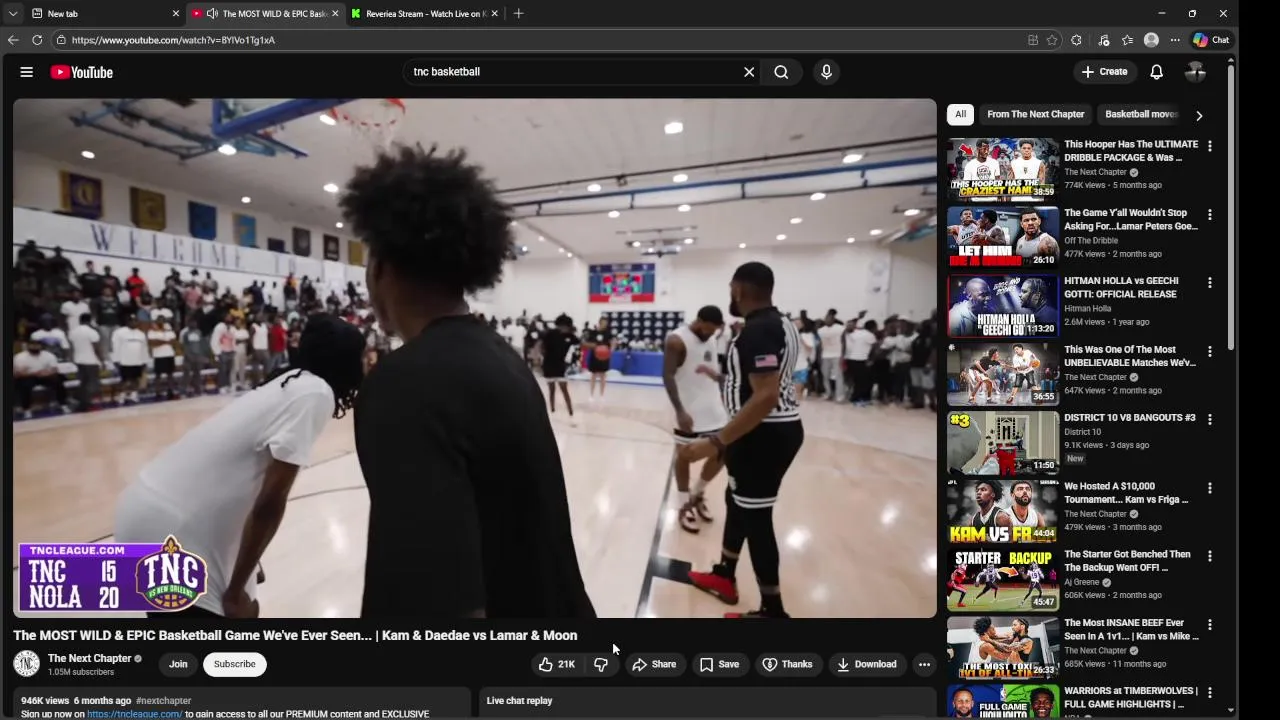The width and height of the screenshot is (1280, 720).
Task: Open the split screen icon in address bar
Action: pos(1033,40)
